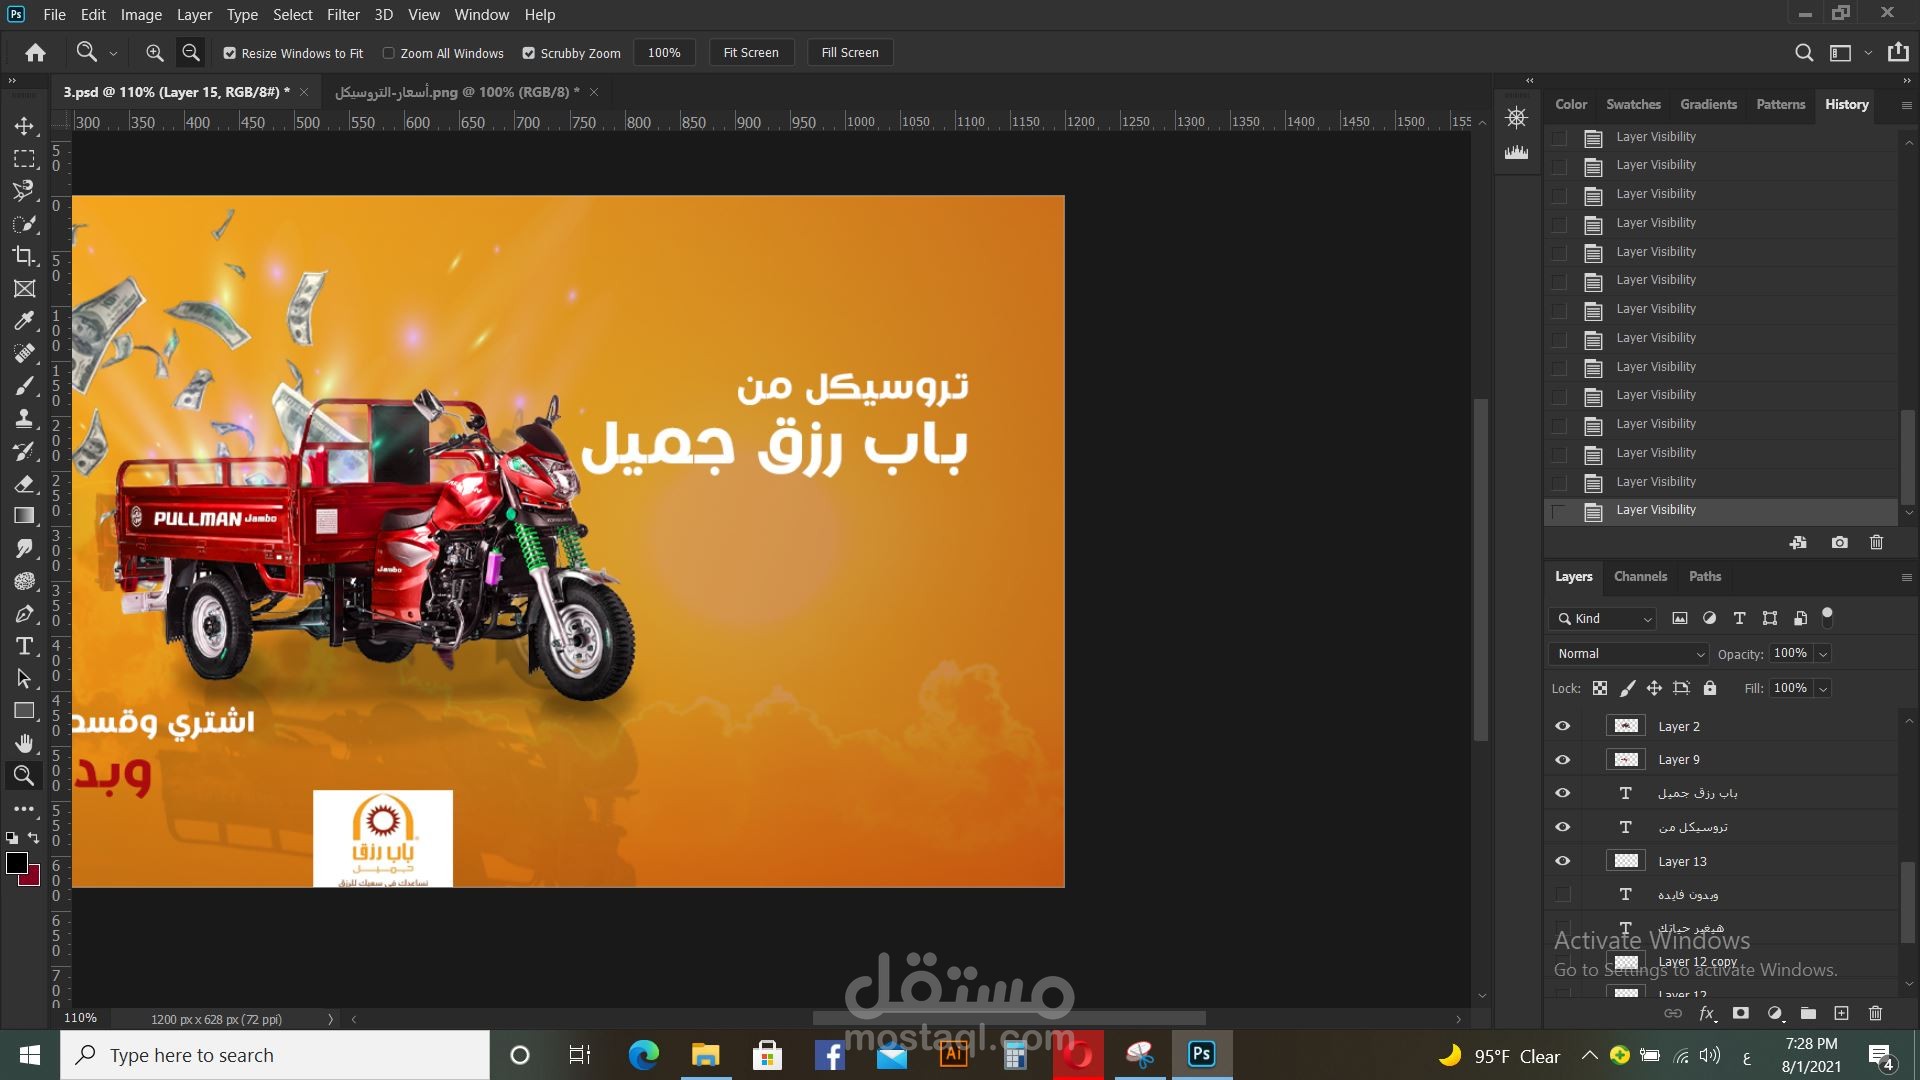This screenshot has width=1920, height=1080.
Task: Click the create new layer icon
Action: click(1841, 1013)
